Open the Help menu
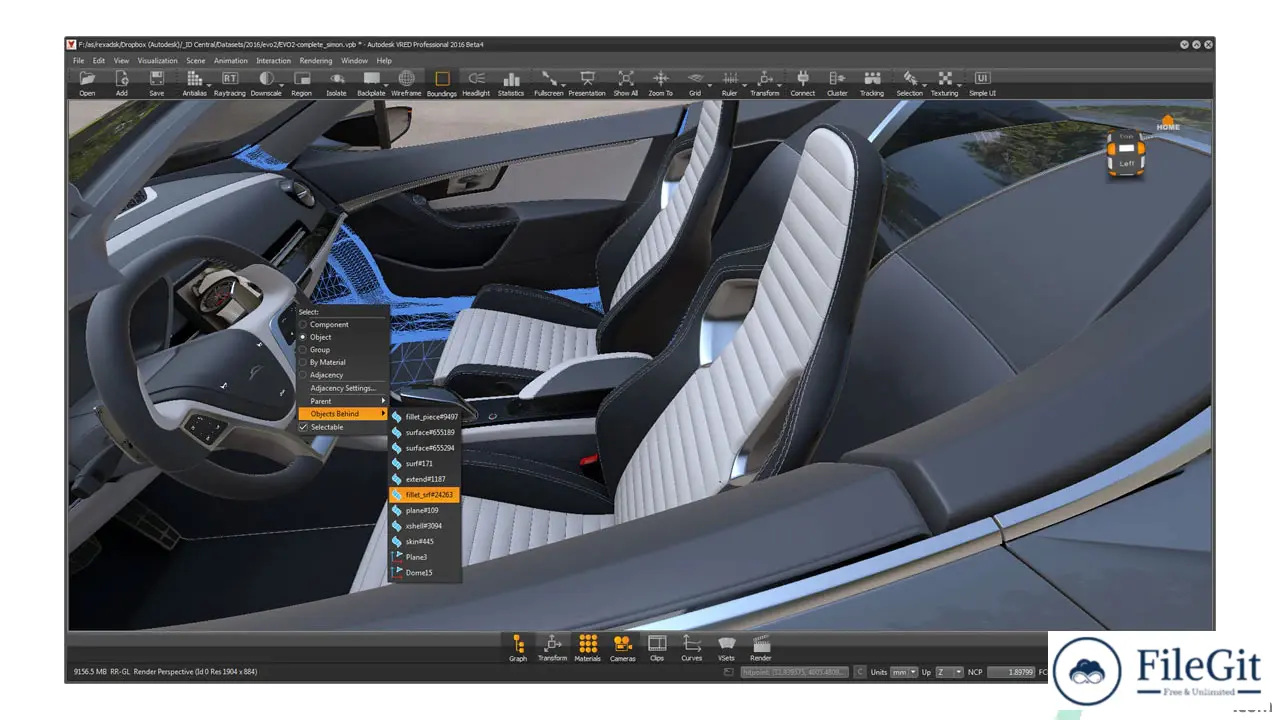The height and width of the screenshot is (720, 1280). click(384, 61)
